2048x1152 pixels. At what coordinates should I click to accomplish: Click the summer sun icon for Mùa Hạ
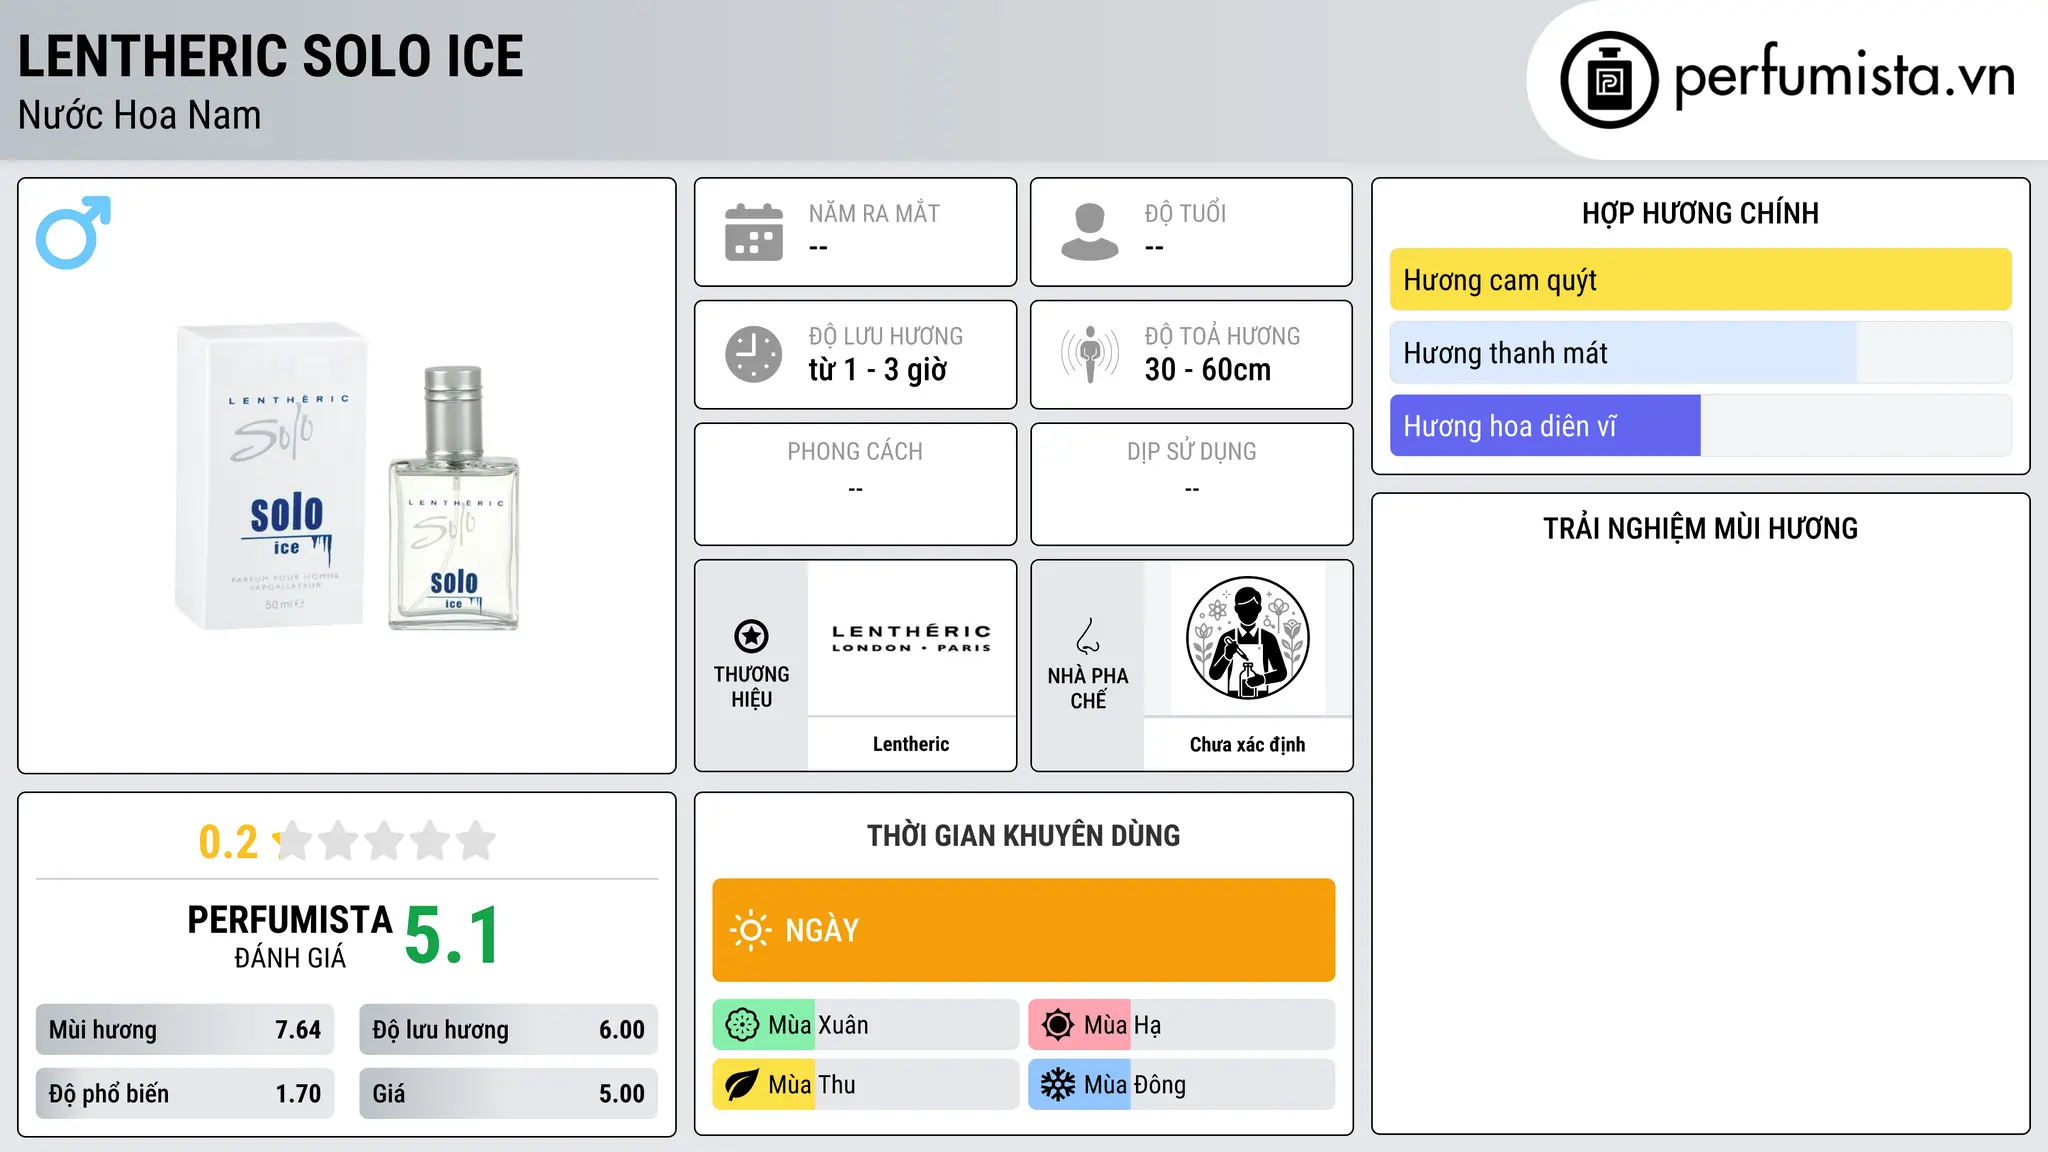pos(1058,1025)
